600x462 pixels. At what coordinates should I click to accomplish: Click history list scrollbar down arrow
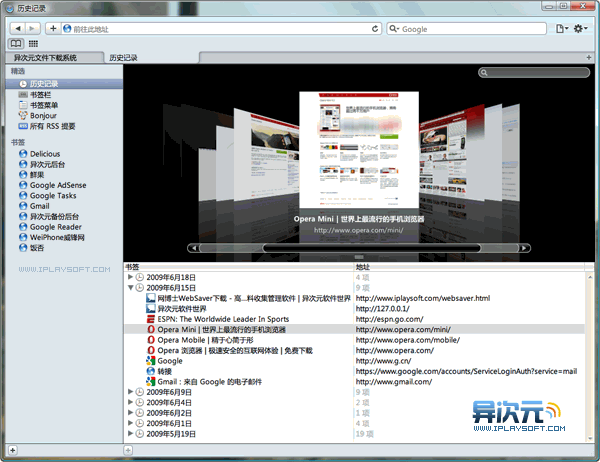590,439
